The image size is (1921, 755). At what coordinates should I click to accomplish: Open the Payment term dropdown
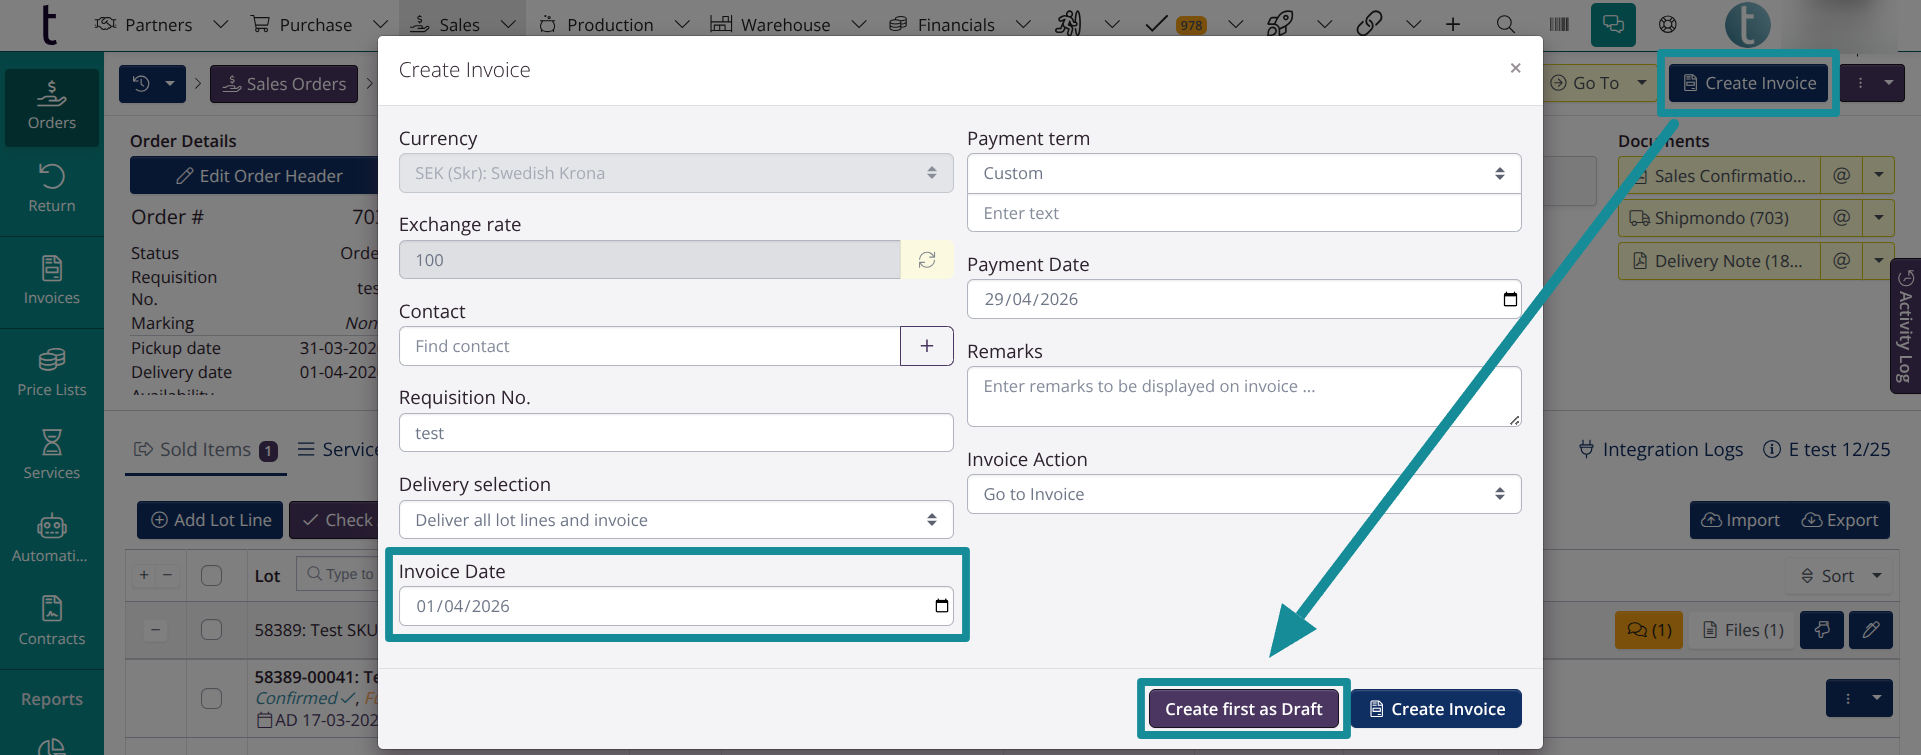(x=1243, y=173)
